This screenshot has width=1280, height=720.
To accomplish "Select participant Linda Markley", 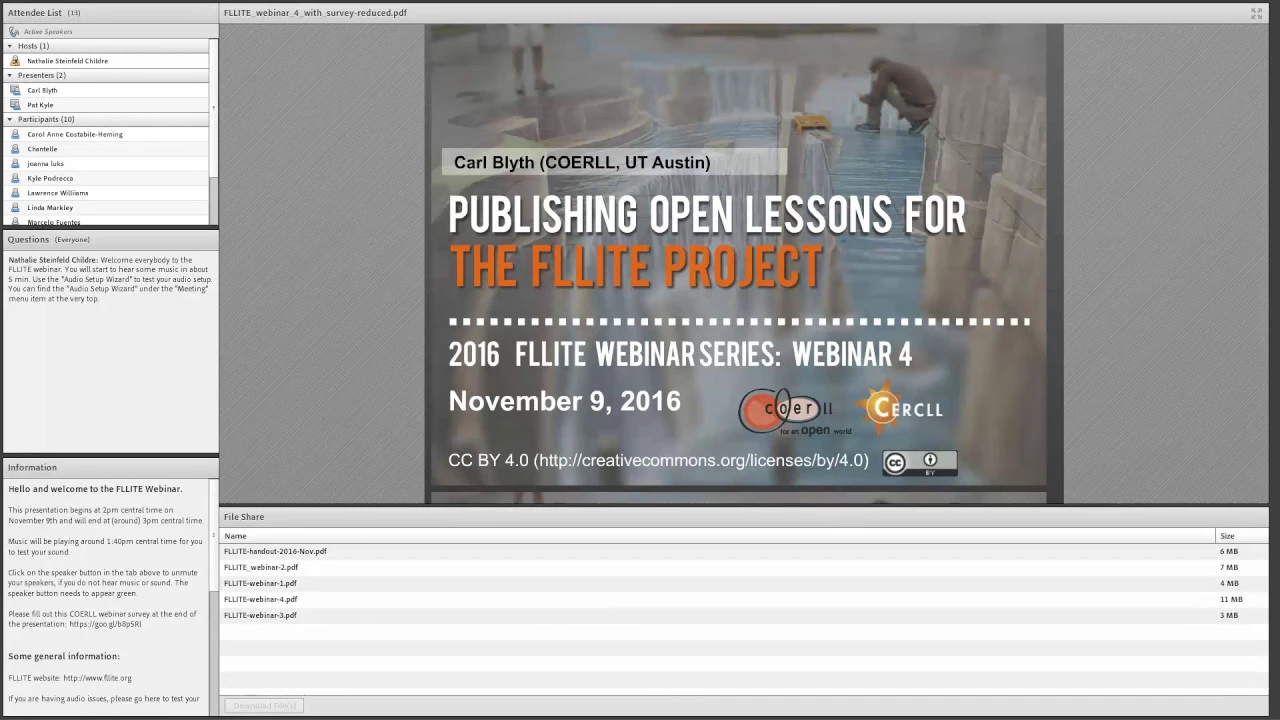I will pyautogui.click(x=105, y=207).
